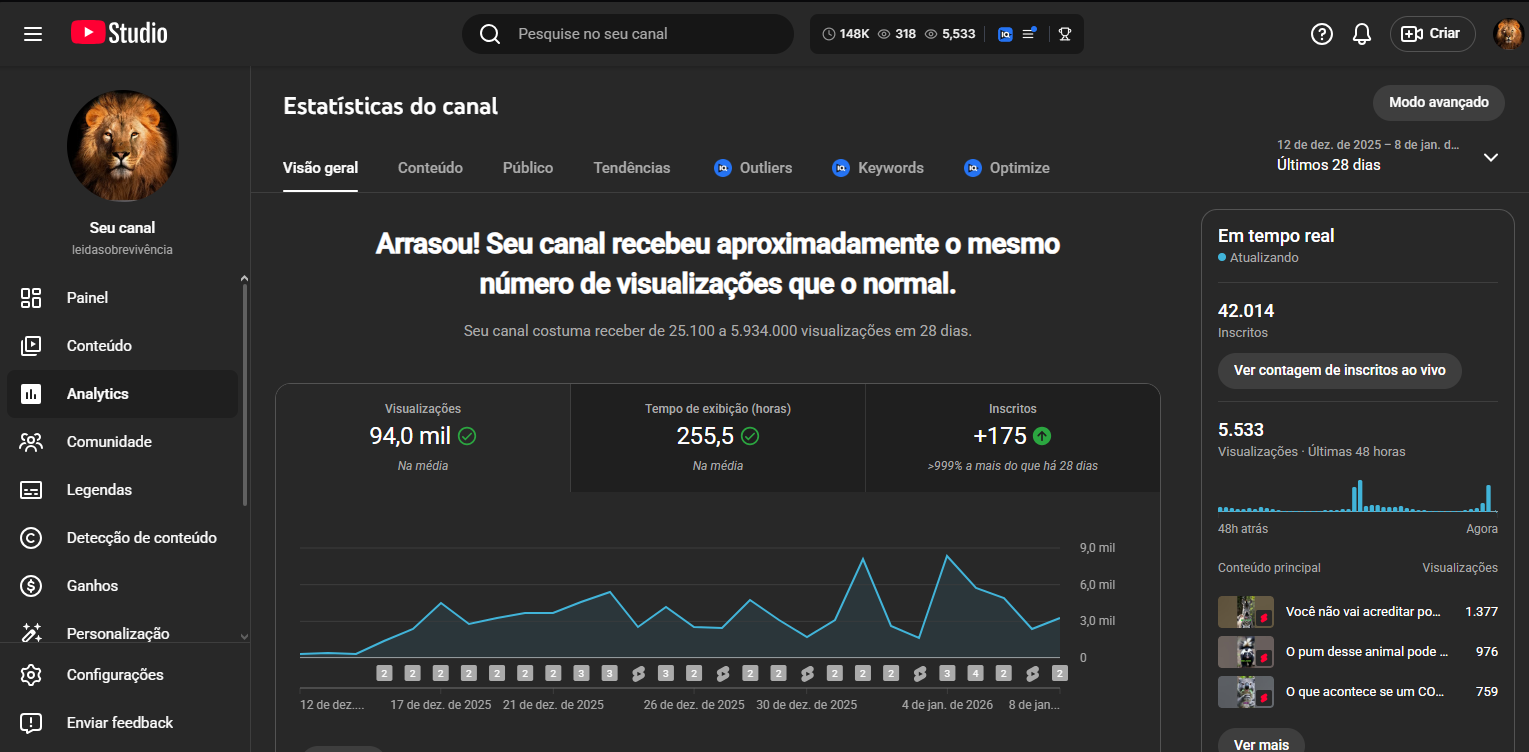Screen dimensions: 1529x752
Task: Select the Visualizações metric card
Action: click(423, 438)
